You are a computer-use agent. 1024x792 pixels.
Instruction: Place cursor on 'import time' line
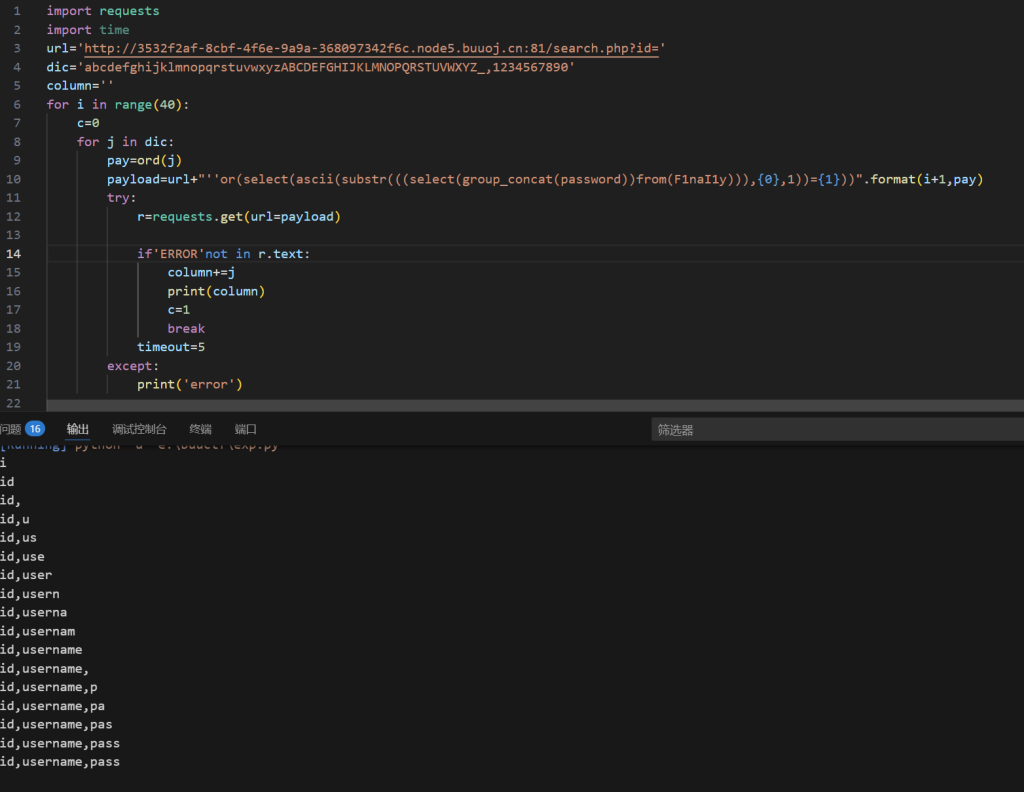pos(88,30)
